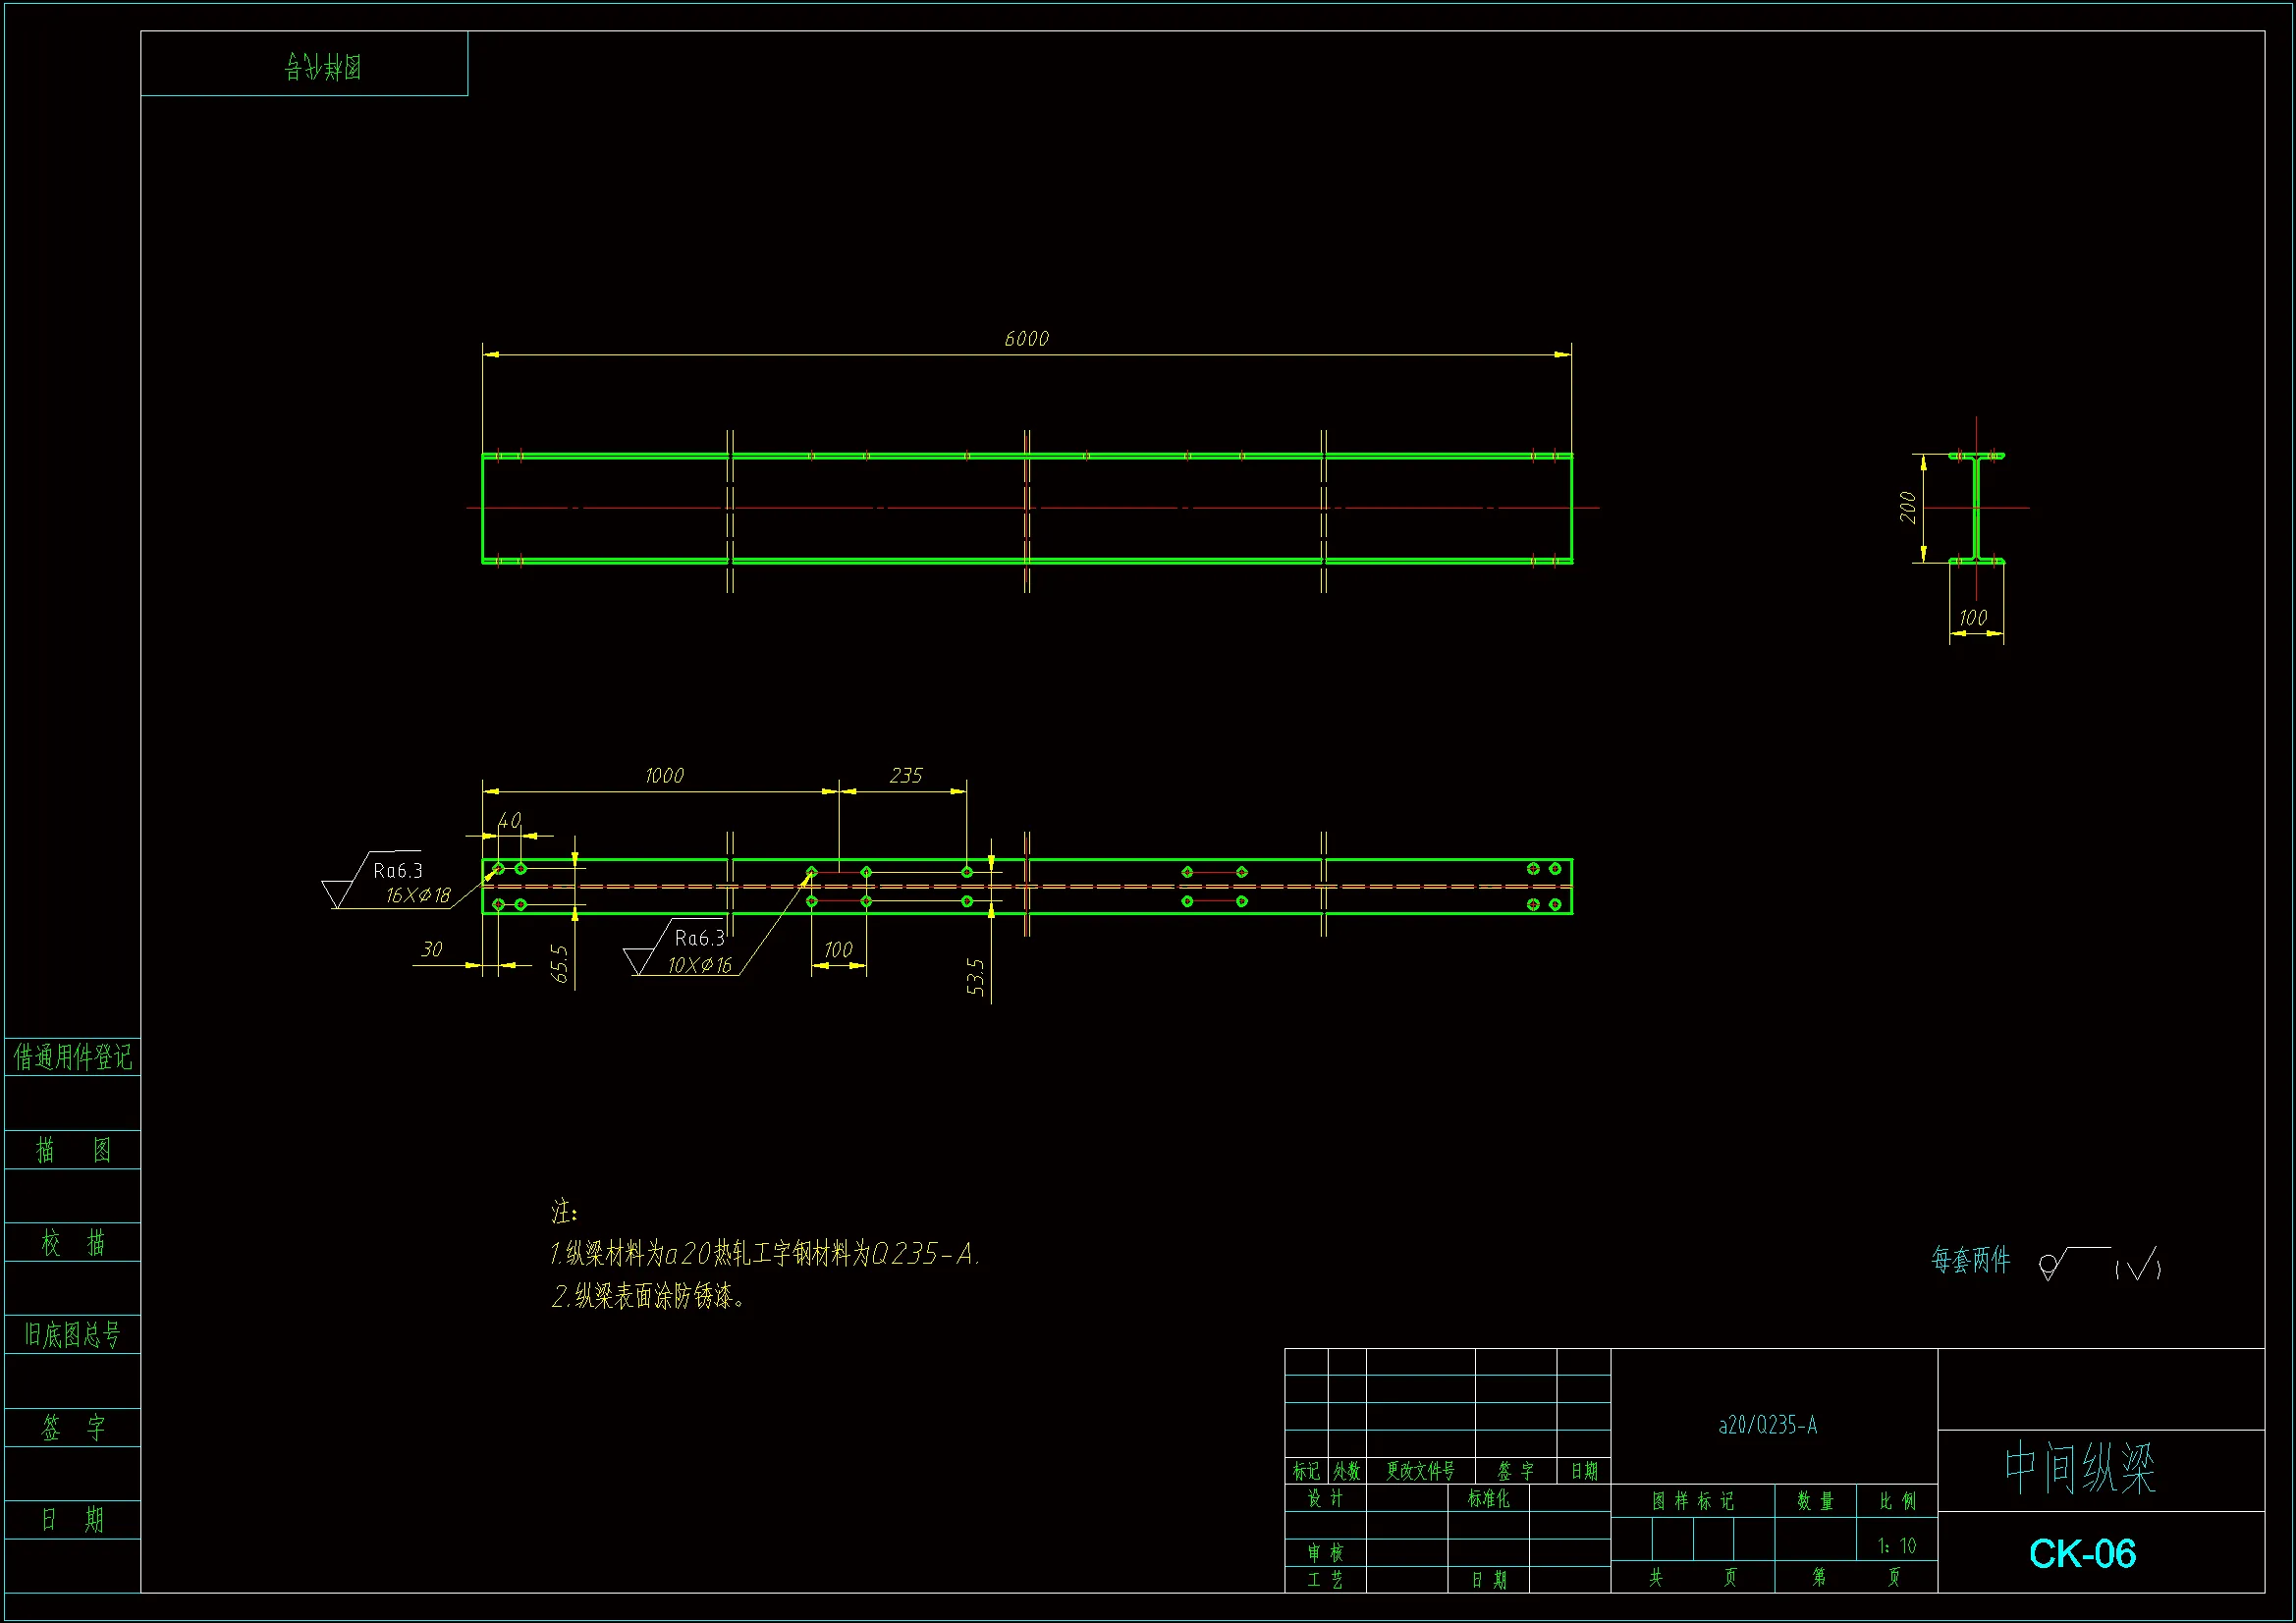This screenshot has width=2296, height=1623.
Task: Click the 每套两件 quantity note
Action: (x=1970, y=1260)
